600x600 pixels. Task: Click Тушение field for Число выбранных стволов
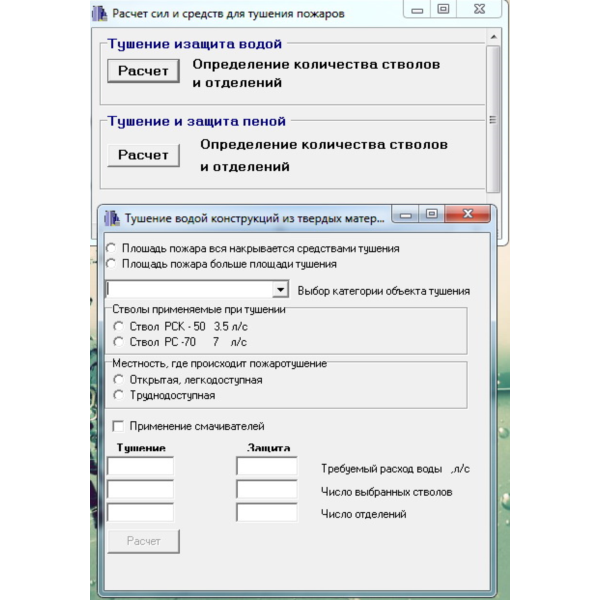pos(140,489)
